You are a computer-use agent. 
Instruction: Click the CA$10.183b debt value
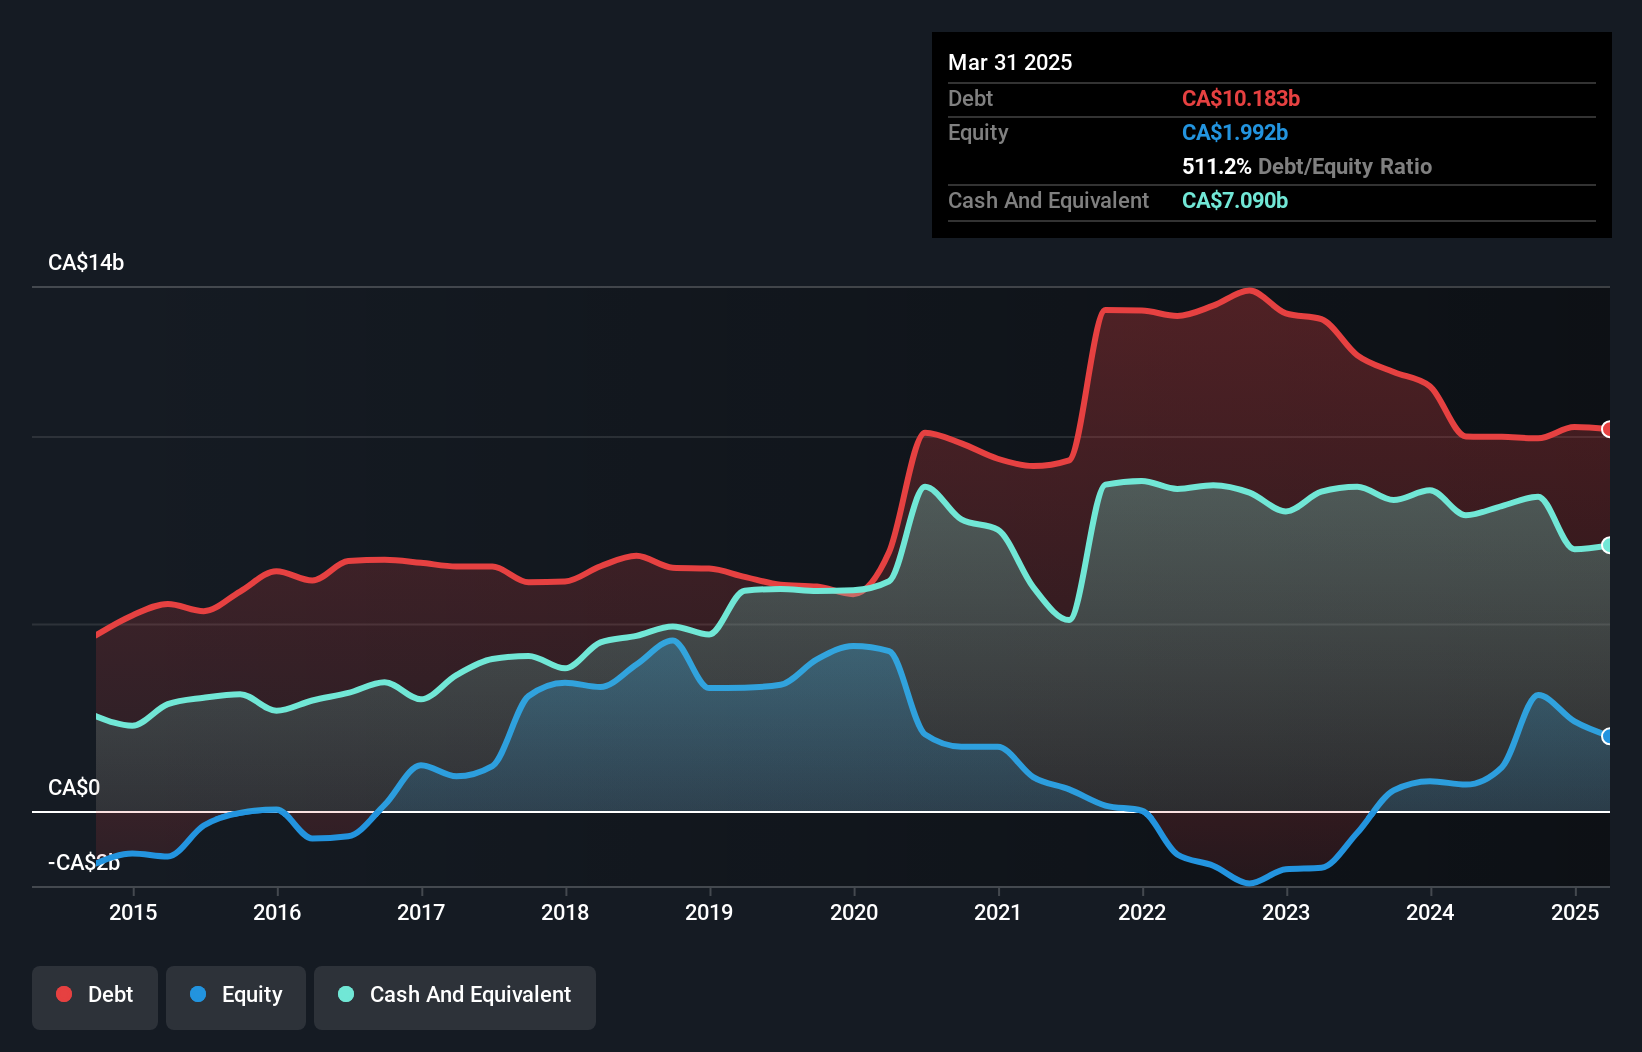[x=1241, y=98]
